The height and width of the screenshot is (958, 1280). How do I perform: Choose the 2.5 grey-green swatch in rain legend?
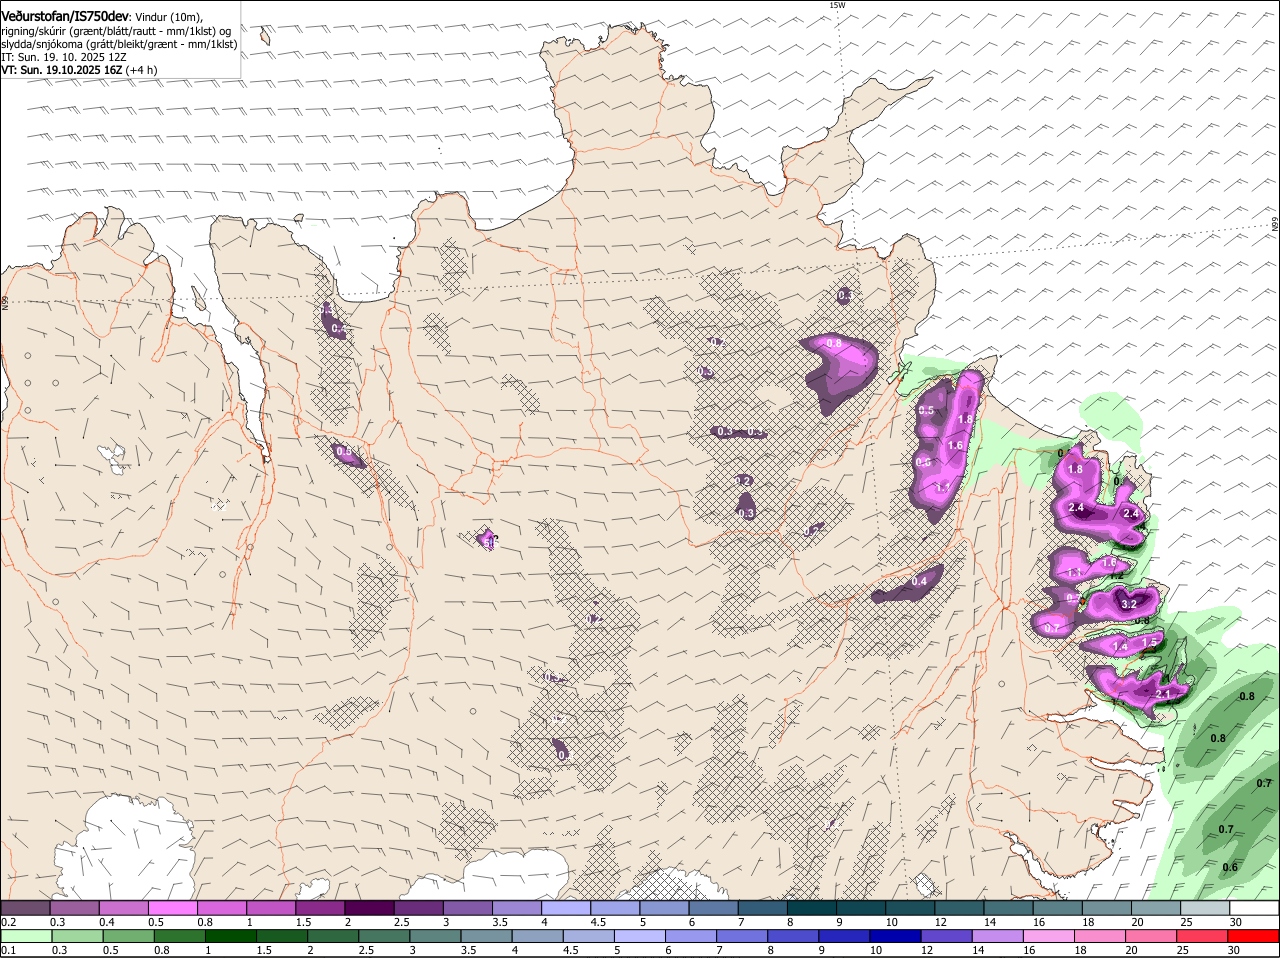coord(384,936)
